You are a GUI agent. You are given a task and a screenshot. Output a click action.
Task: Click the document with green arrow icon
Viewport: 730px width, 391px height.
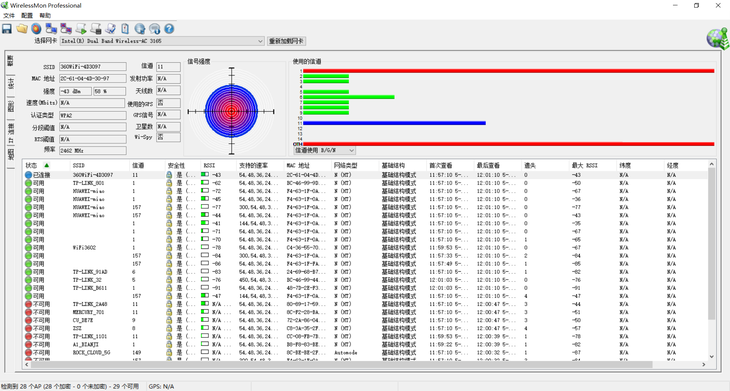point(81,29)
